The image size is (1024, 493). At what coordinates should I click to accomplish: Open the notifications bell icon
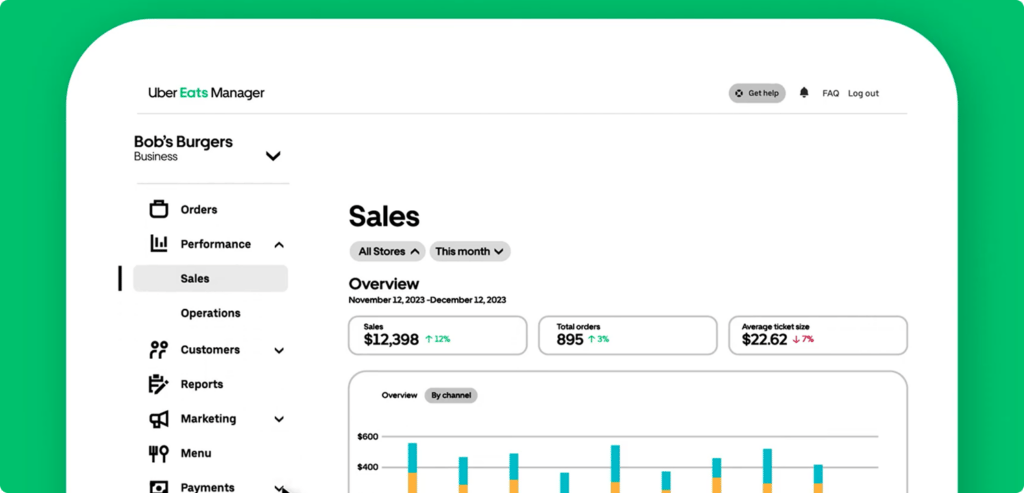pos(804,93)
